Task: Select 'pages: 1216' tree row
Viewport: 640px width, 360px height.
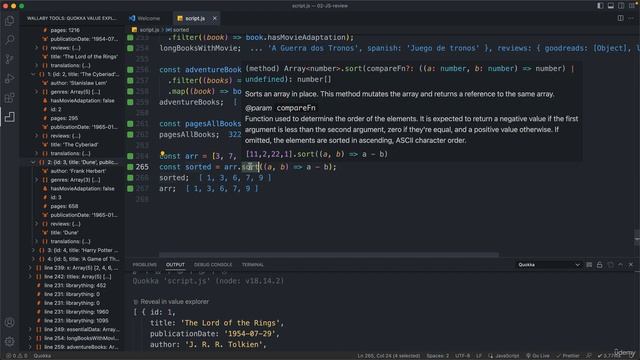Action: coord(72,30)
